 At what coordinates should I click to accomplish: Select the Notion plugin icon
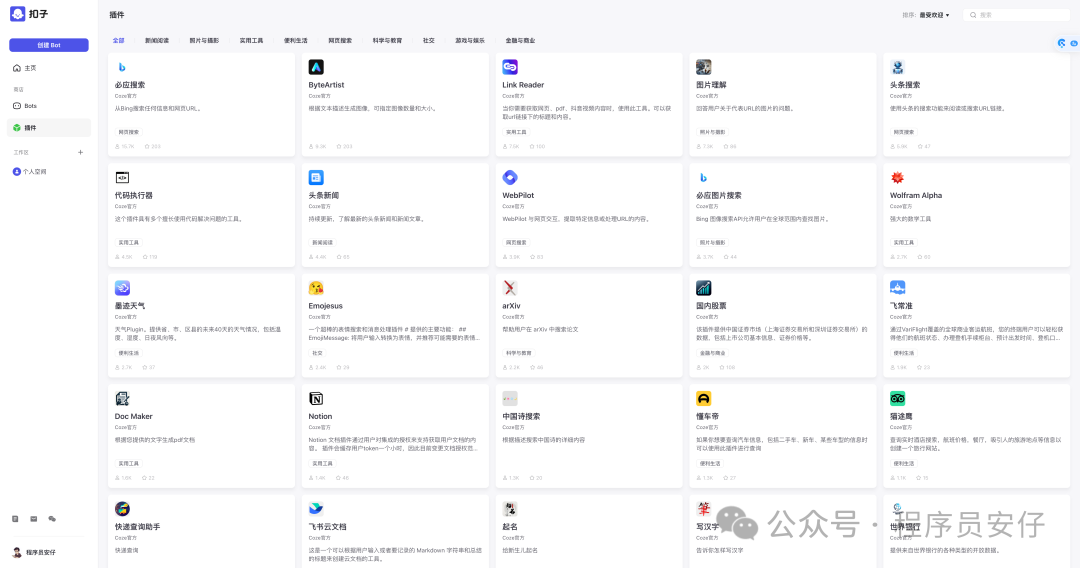[x=316, y=398]
